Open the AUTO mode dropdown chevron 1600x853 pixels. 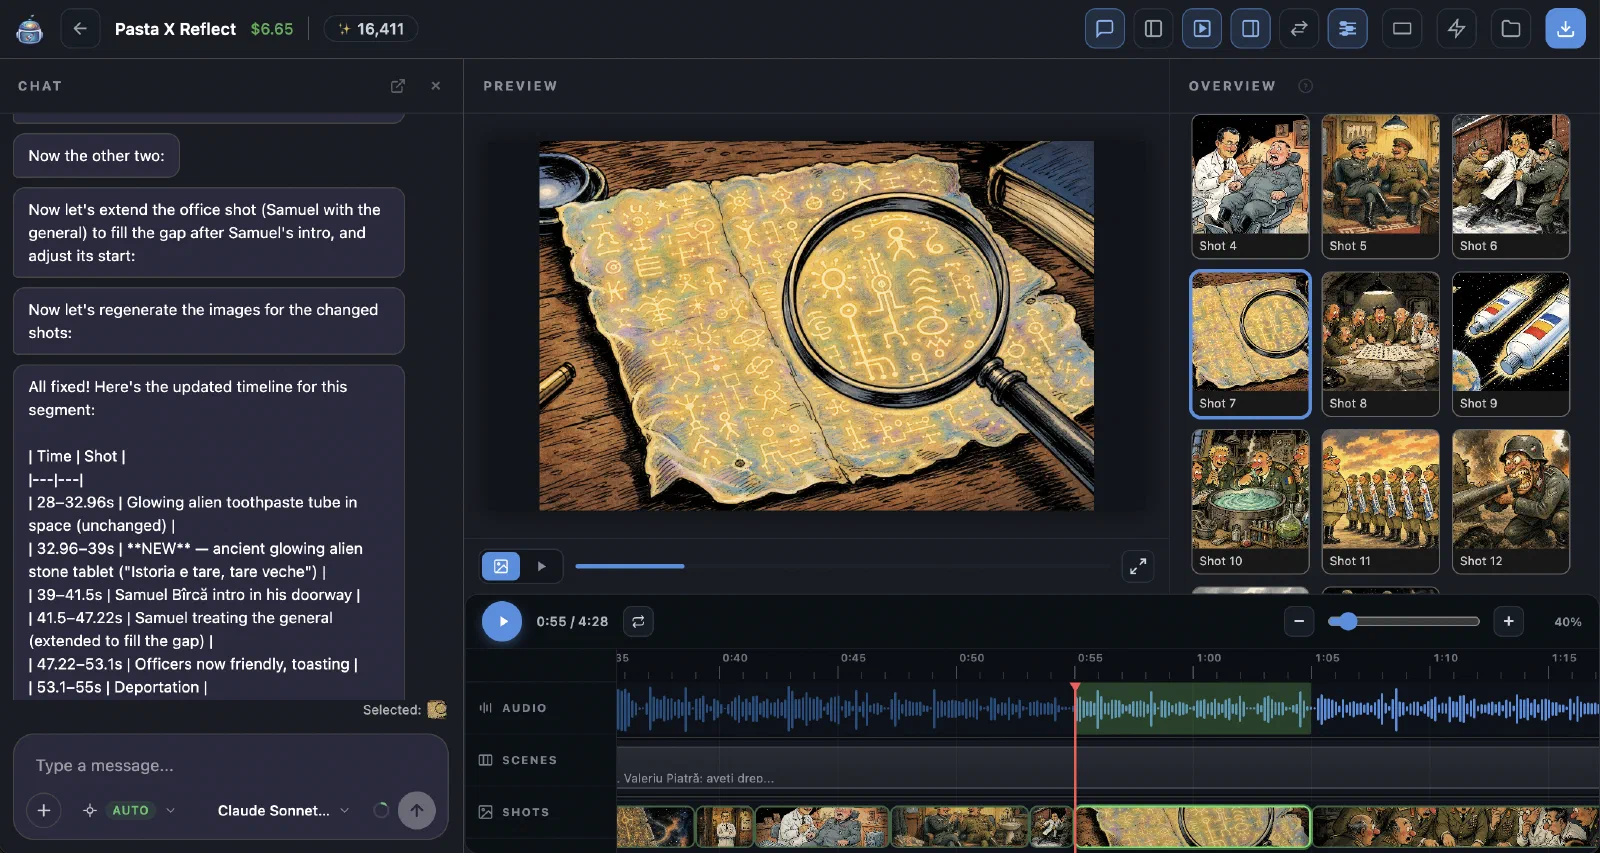coord(171,811)
